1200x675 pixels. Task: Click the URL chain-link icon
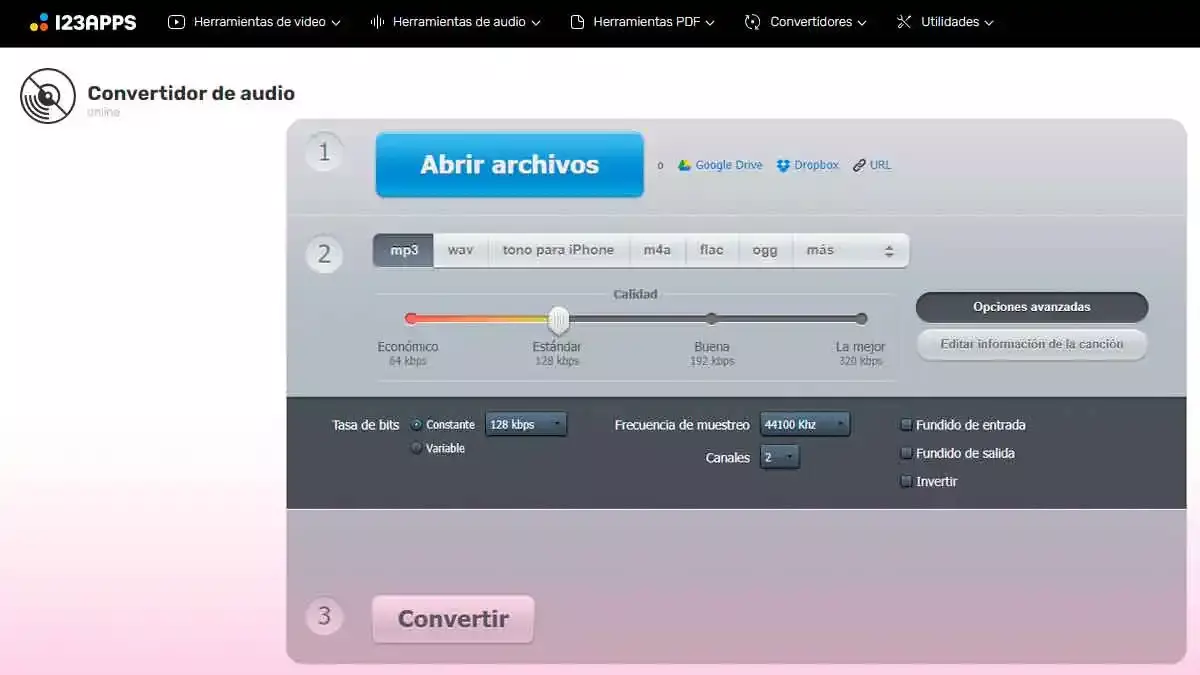[859, 166]
